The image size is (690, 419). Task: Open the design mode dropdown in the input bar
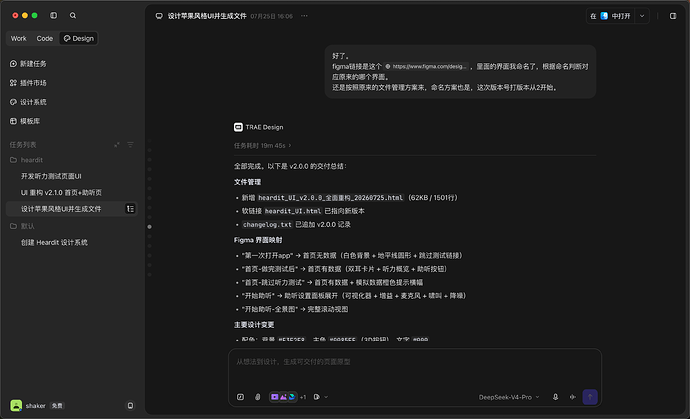click(321, 397)
